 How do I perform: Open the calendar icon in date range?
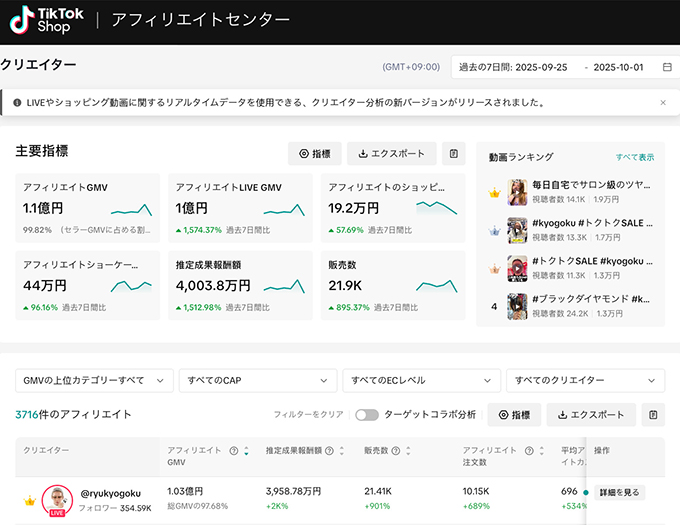coord(667,67)
